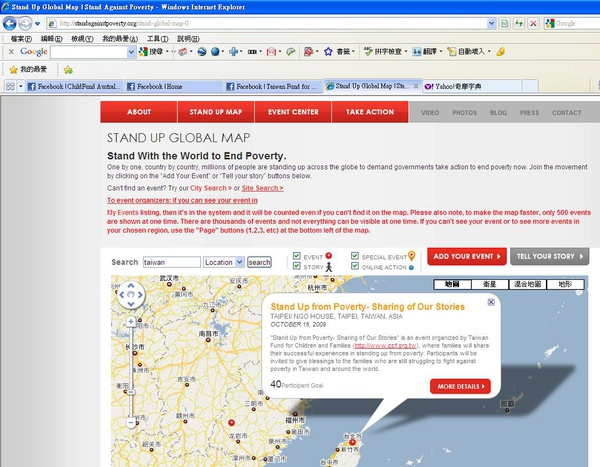Click the map pan-up arrow
Screen dimensions: 600x467
coord(131,286)
